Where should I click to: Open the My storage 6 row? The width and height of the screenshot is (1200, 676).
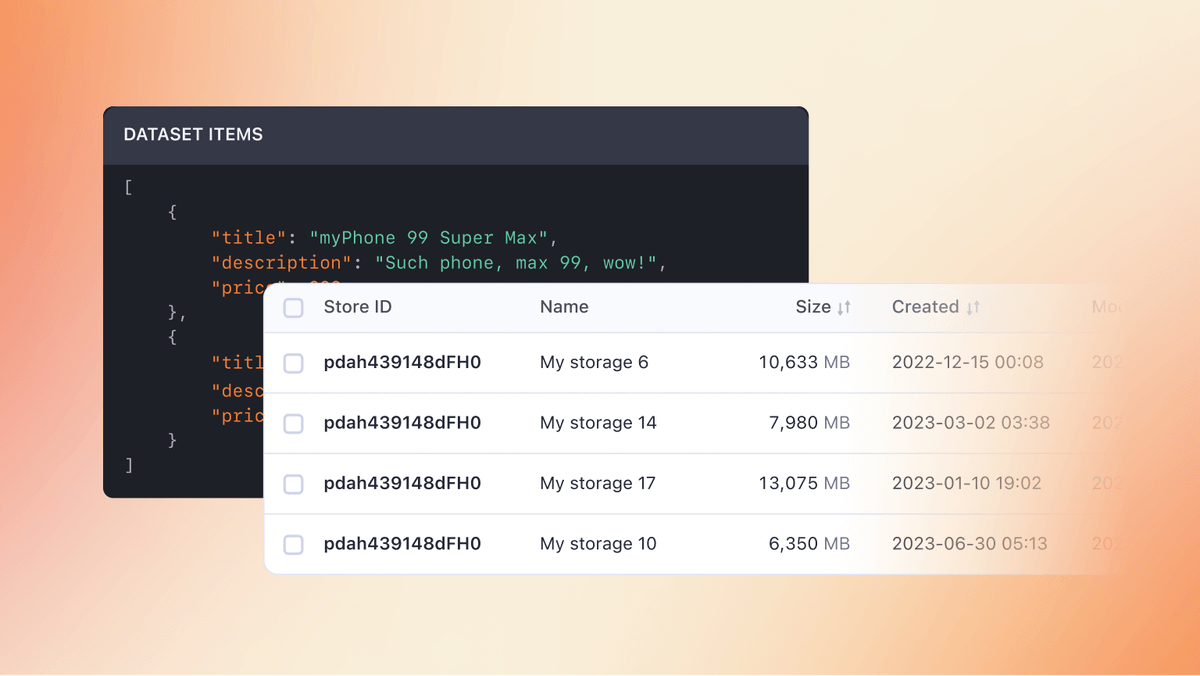594,363
